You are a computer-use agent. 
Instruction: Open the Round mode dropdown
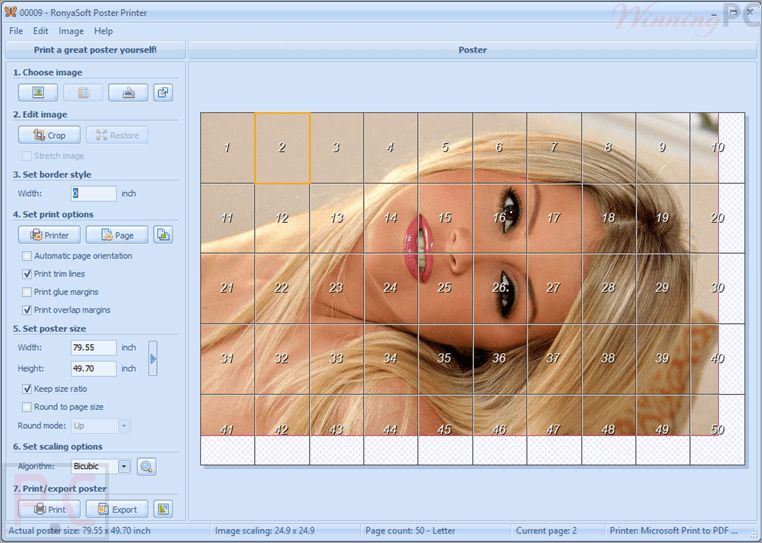coord(124,426)
